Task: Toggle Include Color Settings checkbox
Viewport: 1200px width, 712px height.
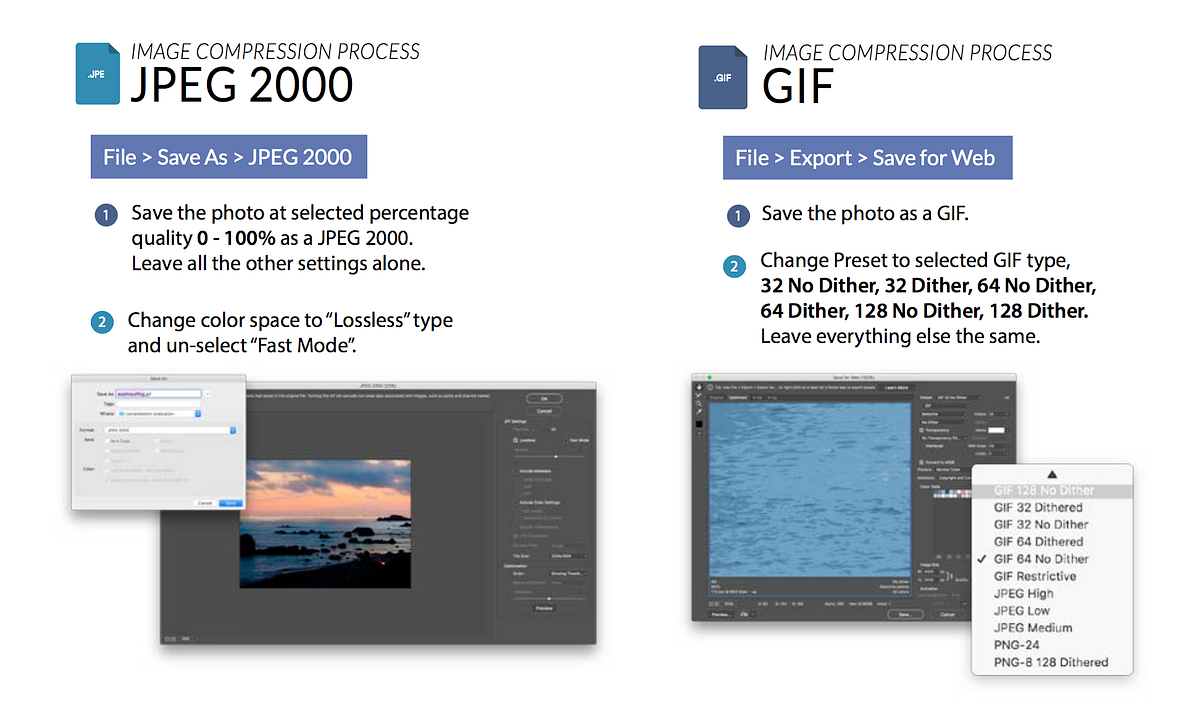Action: [515, 502]
